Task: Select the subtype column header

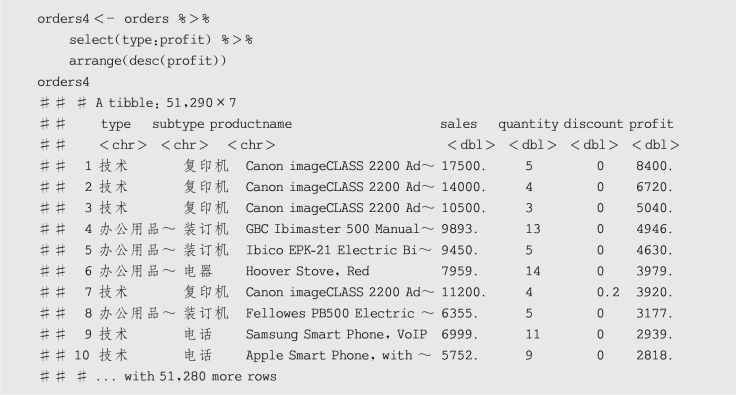Action: pyautogui.click(x=178, y=124)
